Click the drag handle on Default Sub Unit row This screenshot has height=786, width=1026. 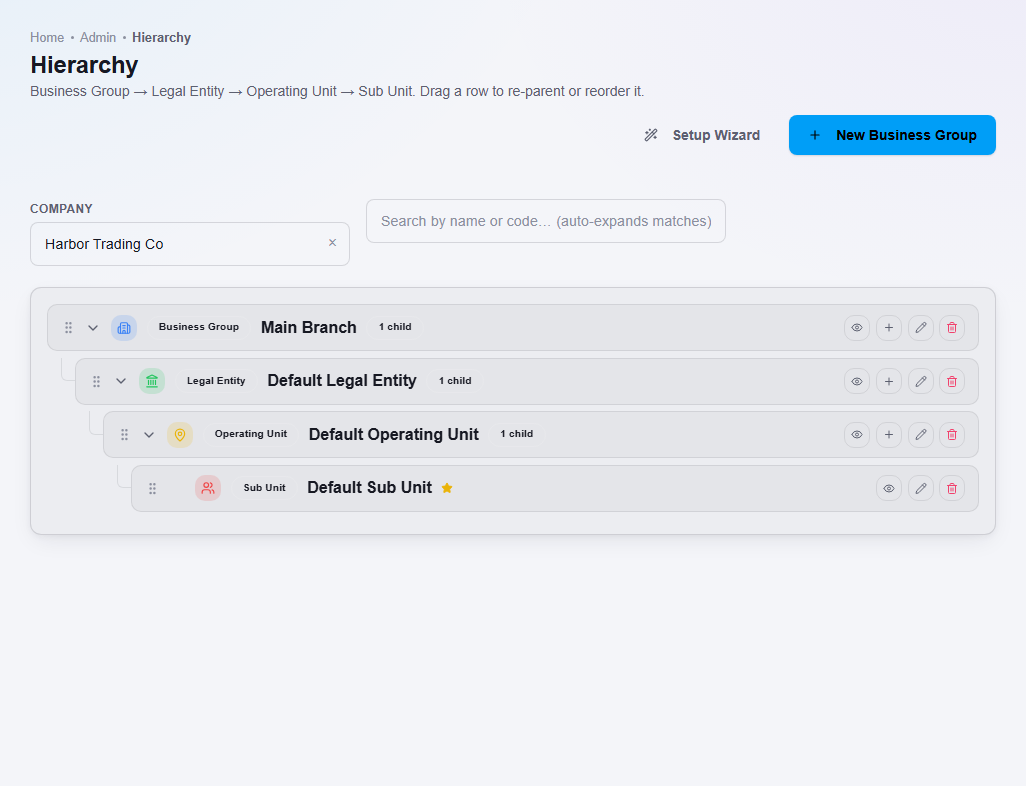(152, 488)
